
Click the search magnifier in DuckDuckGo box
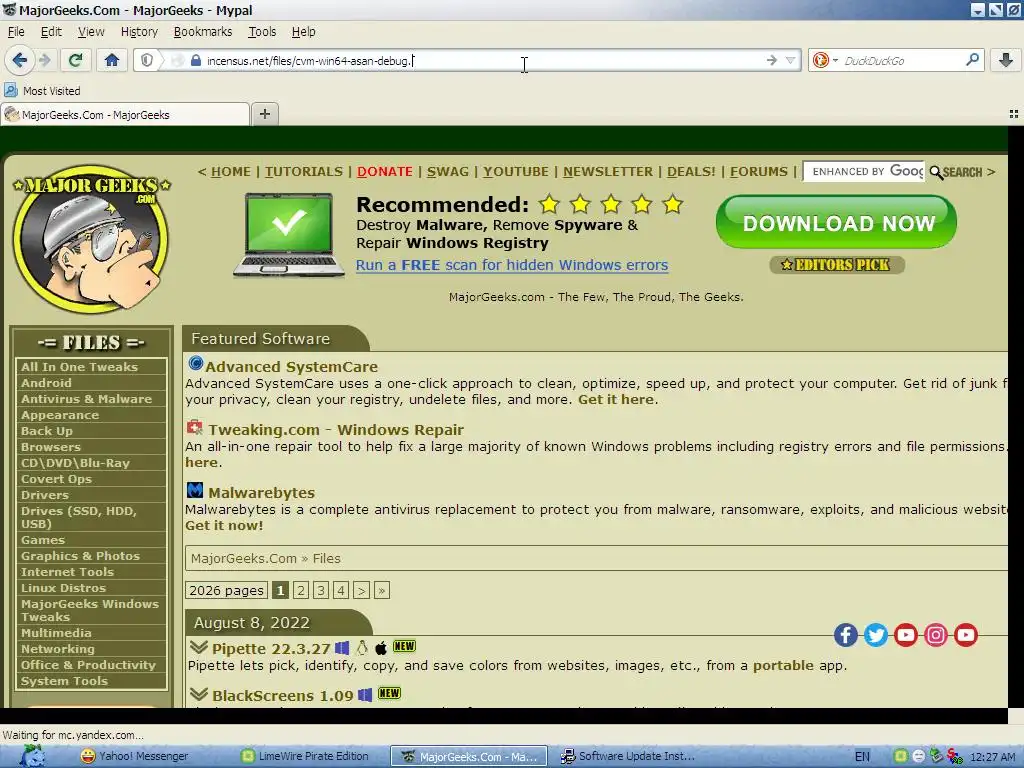click(x=972, y=60)
